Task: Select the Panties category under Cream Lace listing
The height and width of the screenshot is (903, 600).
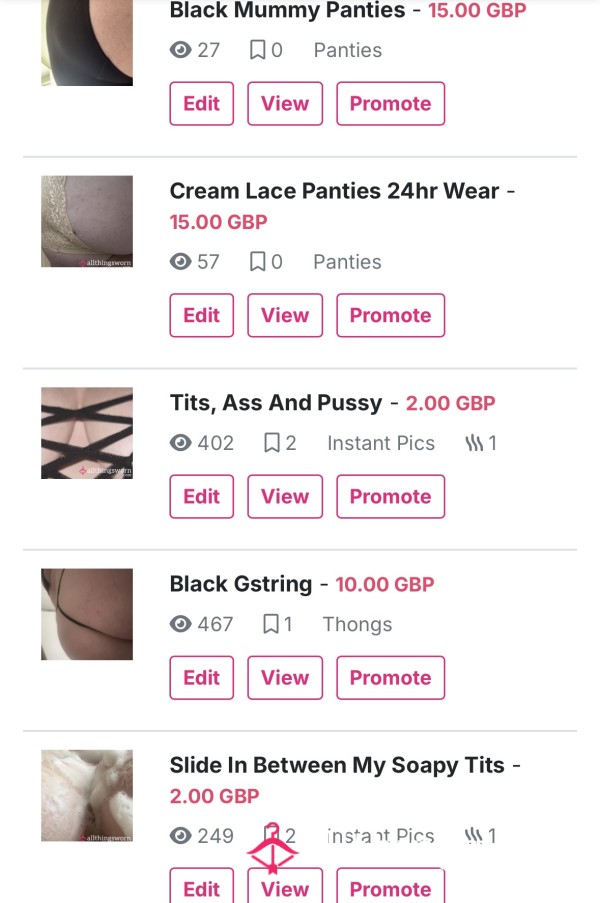Action: coord(347,262)
